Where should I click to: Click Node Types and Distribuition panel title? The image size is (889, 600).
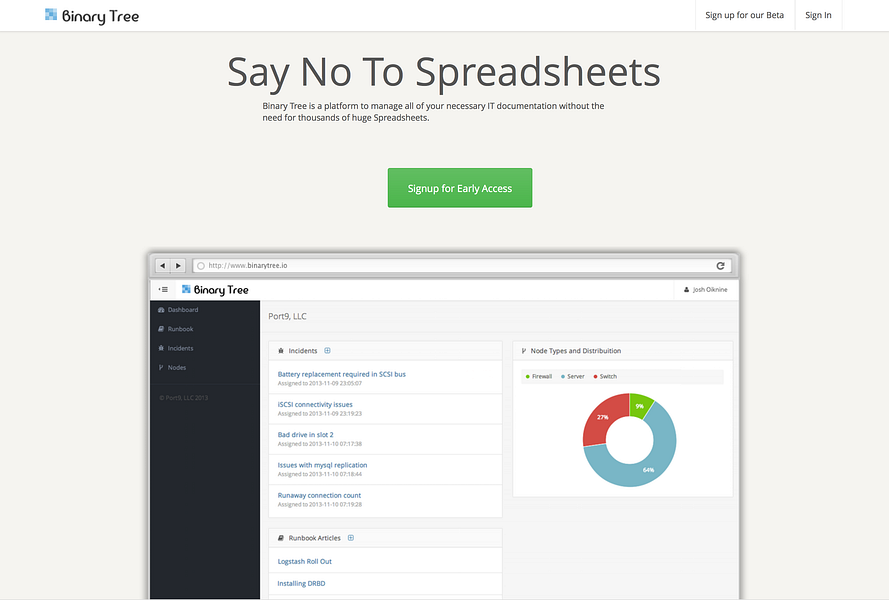tap(575, 351)
